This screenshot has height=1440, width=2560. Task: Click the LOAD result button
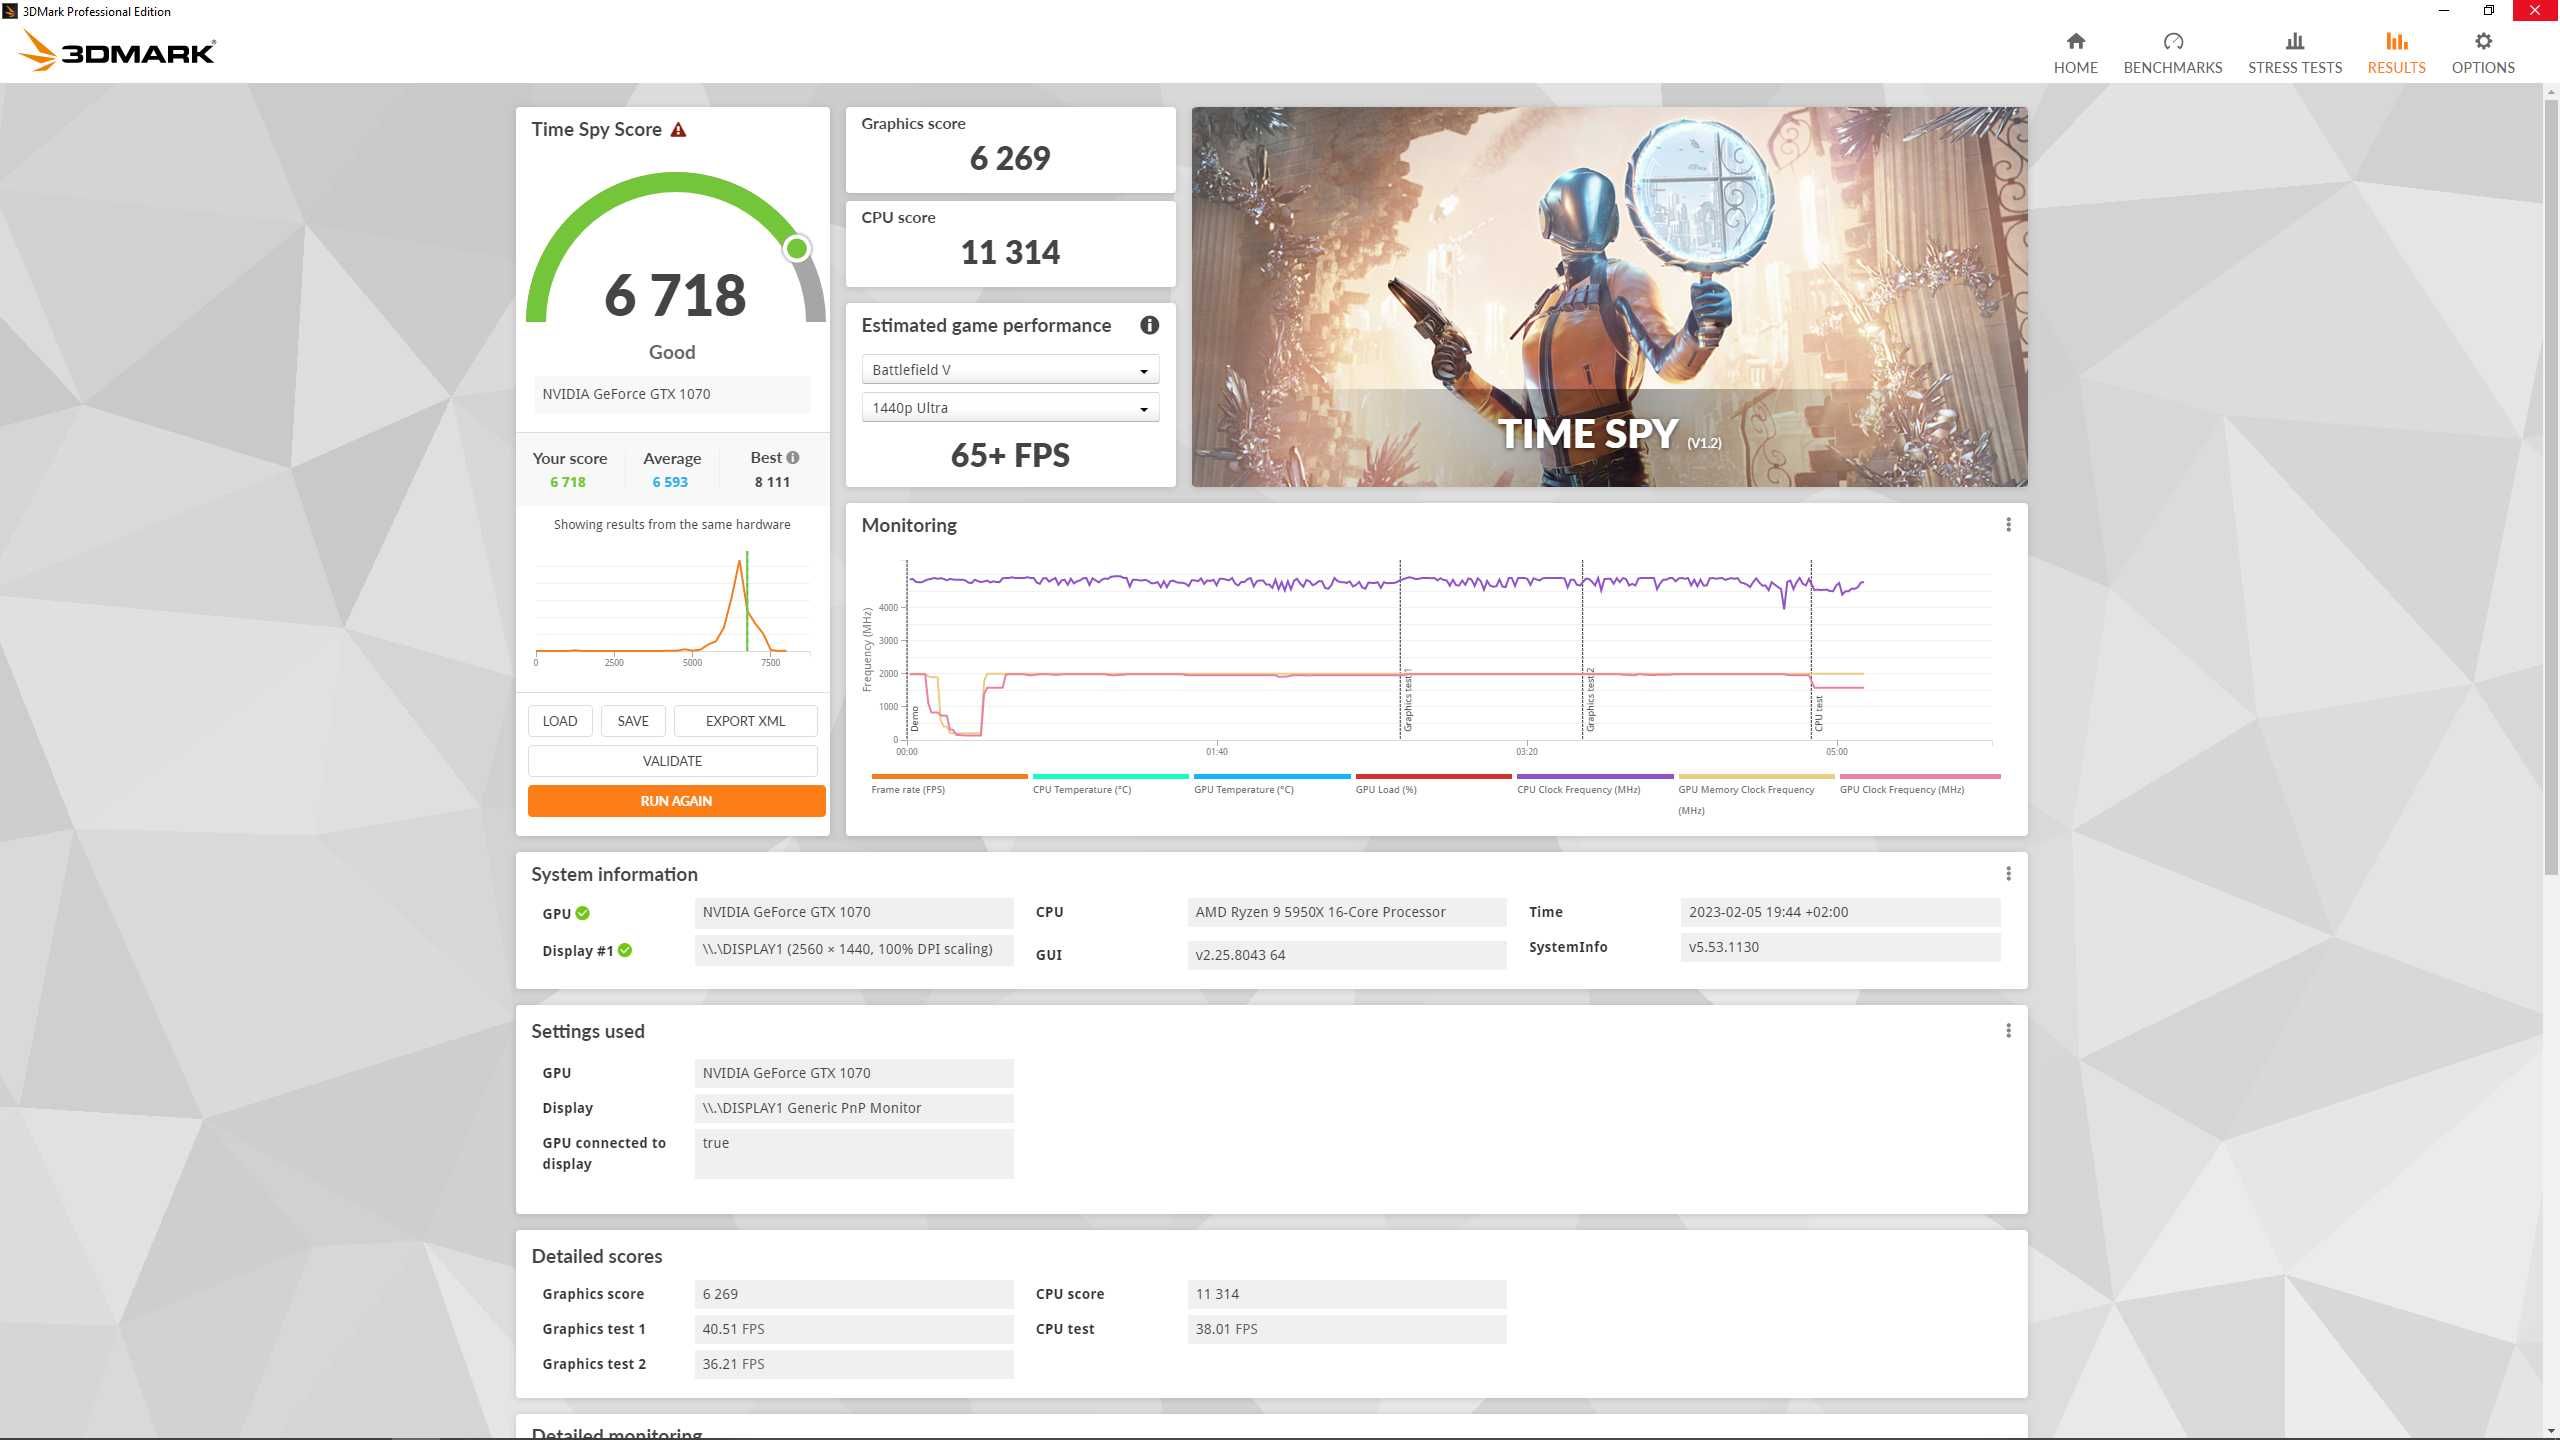pyautogui.click(x=559, y=719)
